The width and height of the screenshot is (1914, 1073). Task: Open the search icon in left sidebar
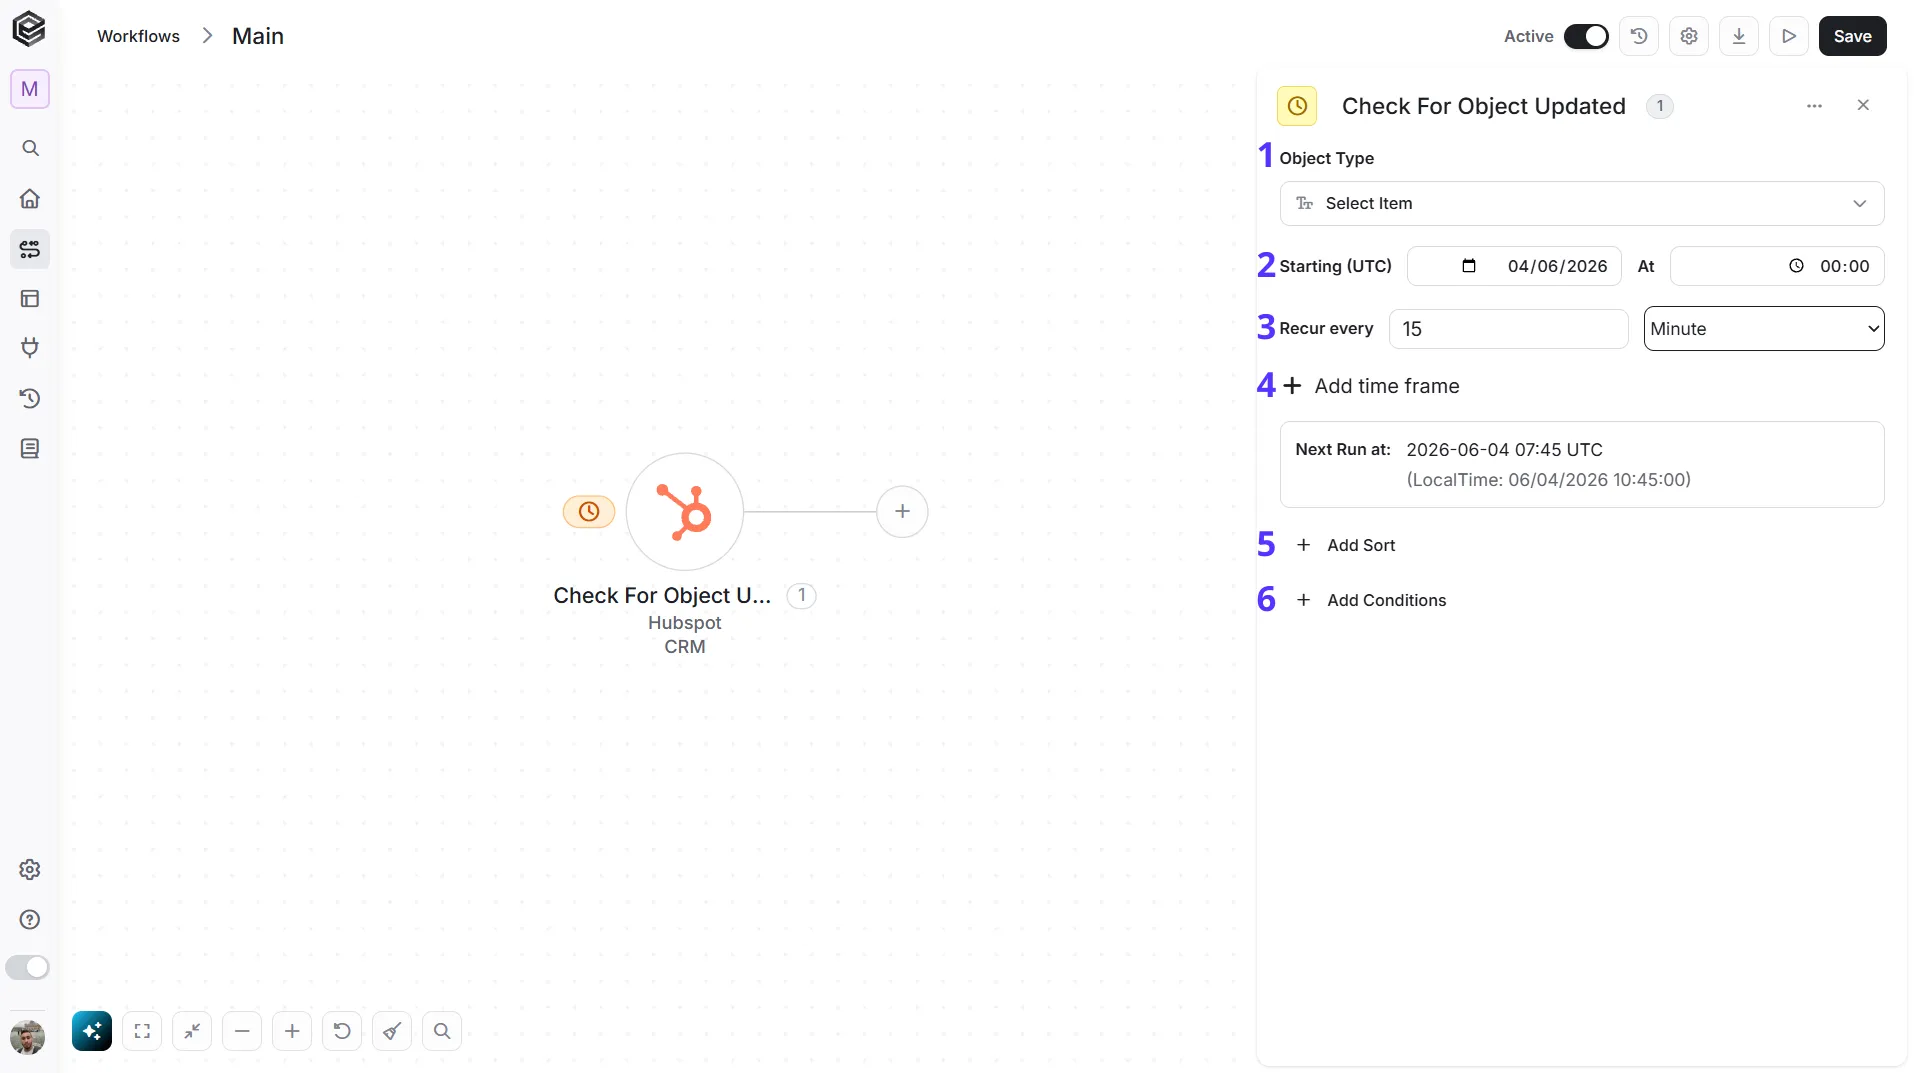pos(30,148)
